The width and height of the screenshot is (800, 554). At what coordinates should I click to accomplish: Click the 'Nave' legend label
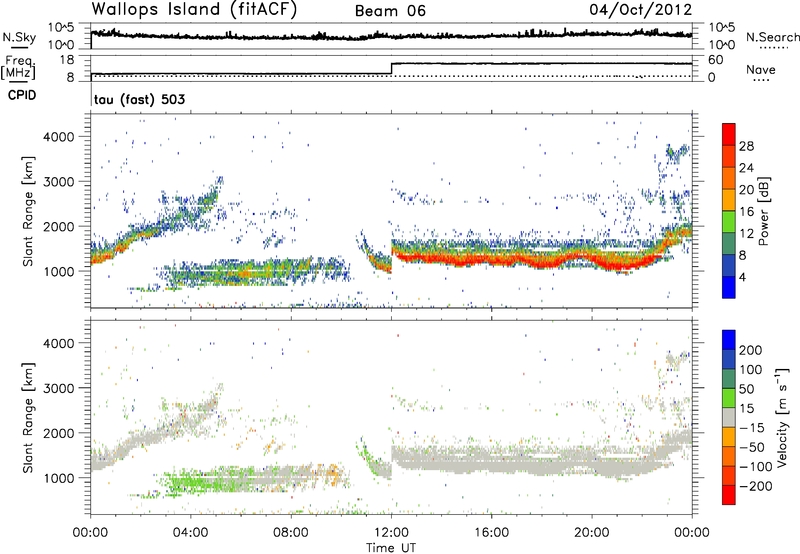(x=761, y=69)
